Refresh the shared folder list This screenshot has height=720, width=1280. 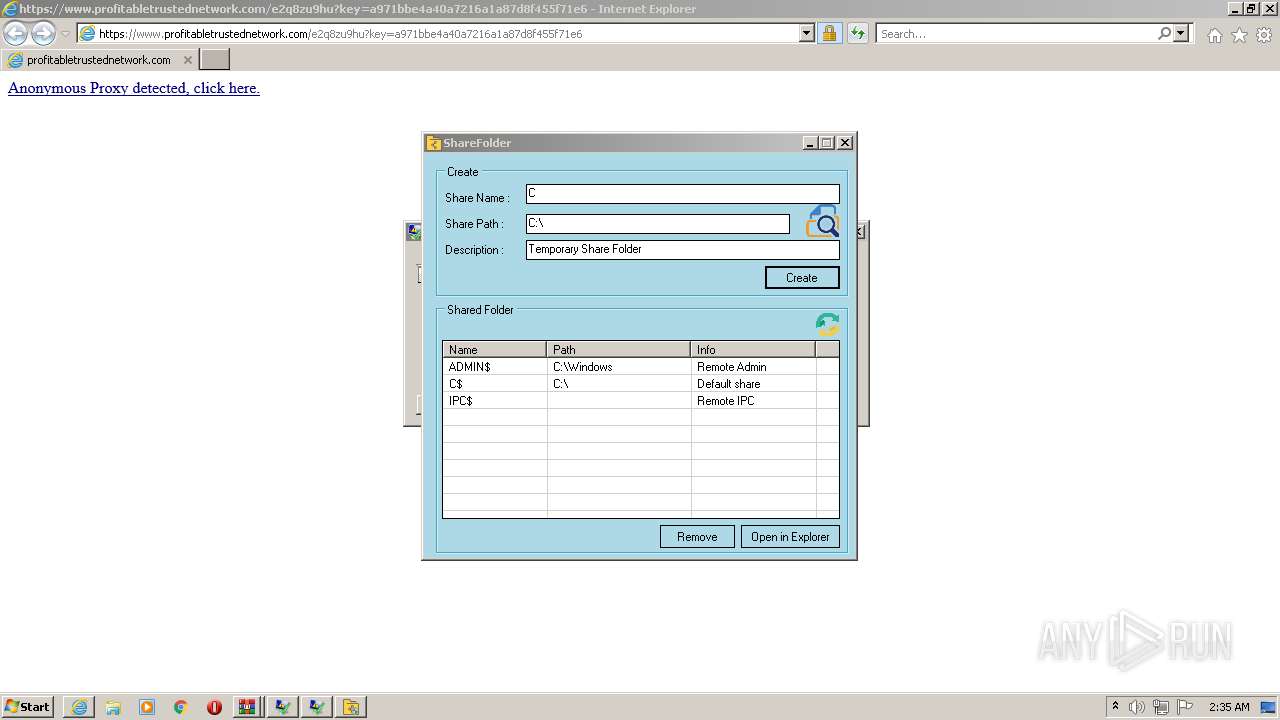827,323
